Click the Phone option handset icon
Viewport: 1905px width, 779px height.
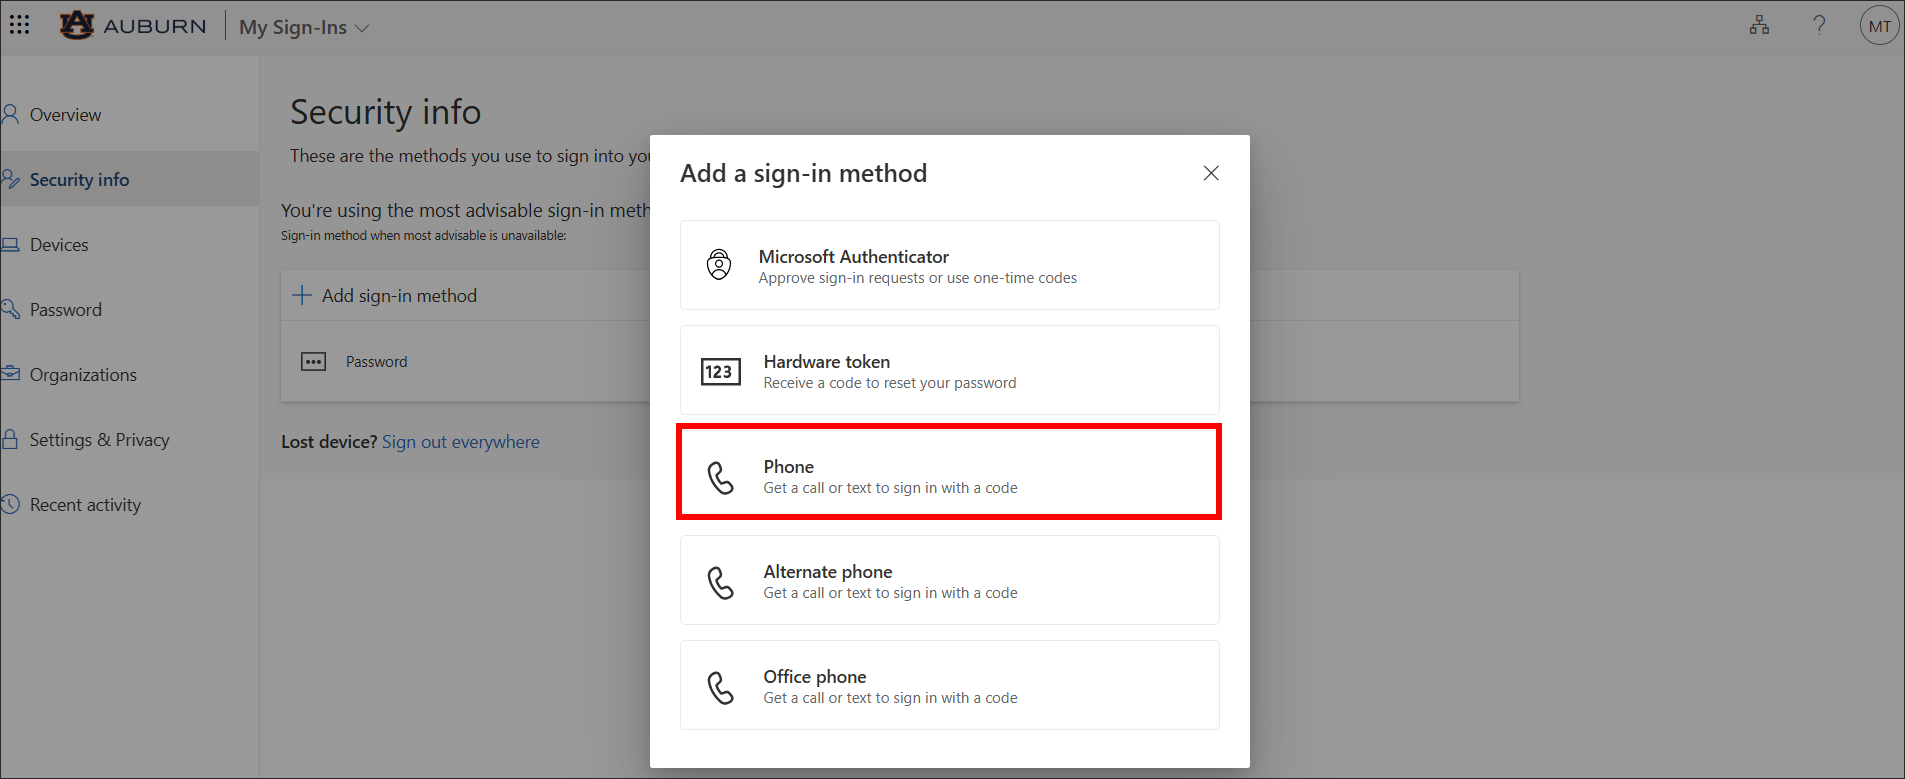point(720,477)
